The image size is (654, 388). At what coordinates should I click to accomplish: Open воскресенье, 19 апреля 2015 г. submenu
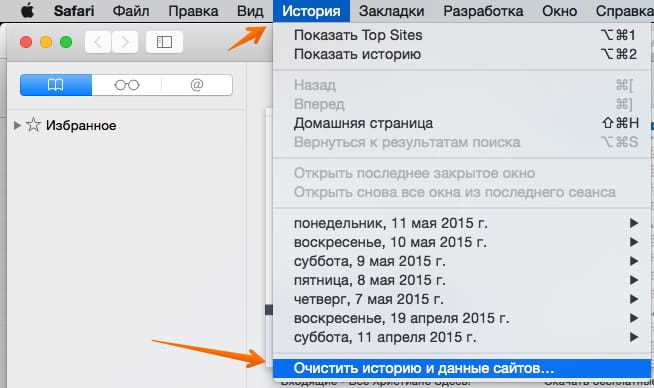pyautogui.click(x=462, y=318)
